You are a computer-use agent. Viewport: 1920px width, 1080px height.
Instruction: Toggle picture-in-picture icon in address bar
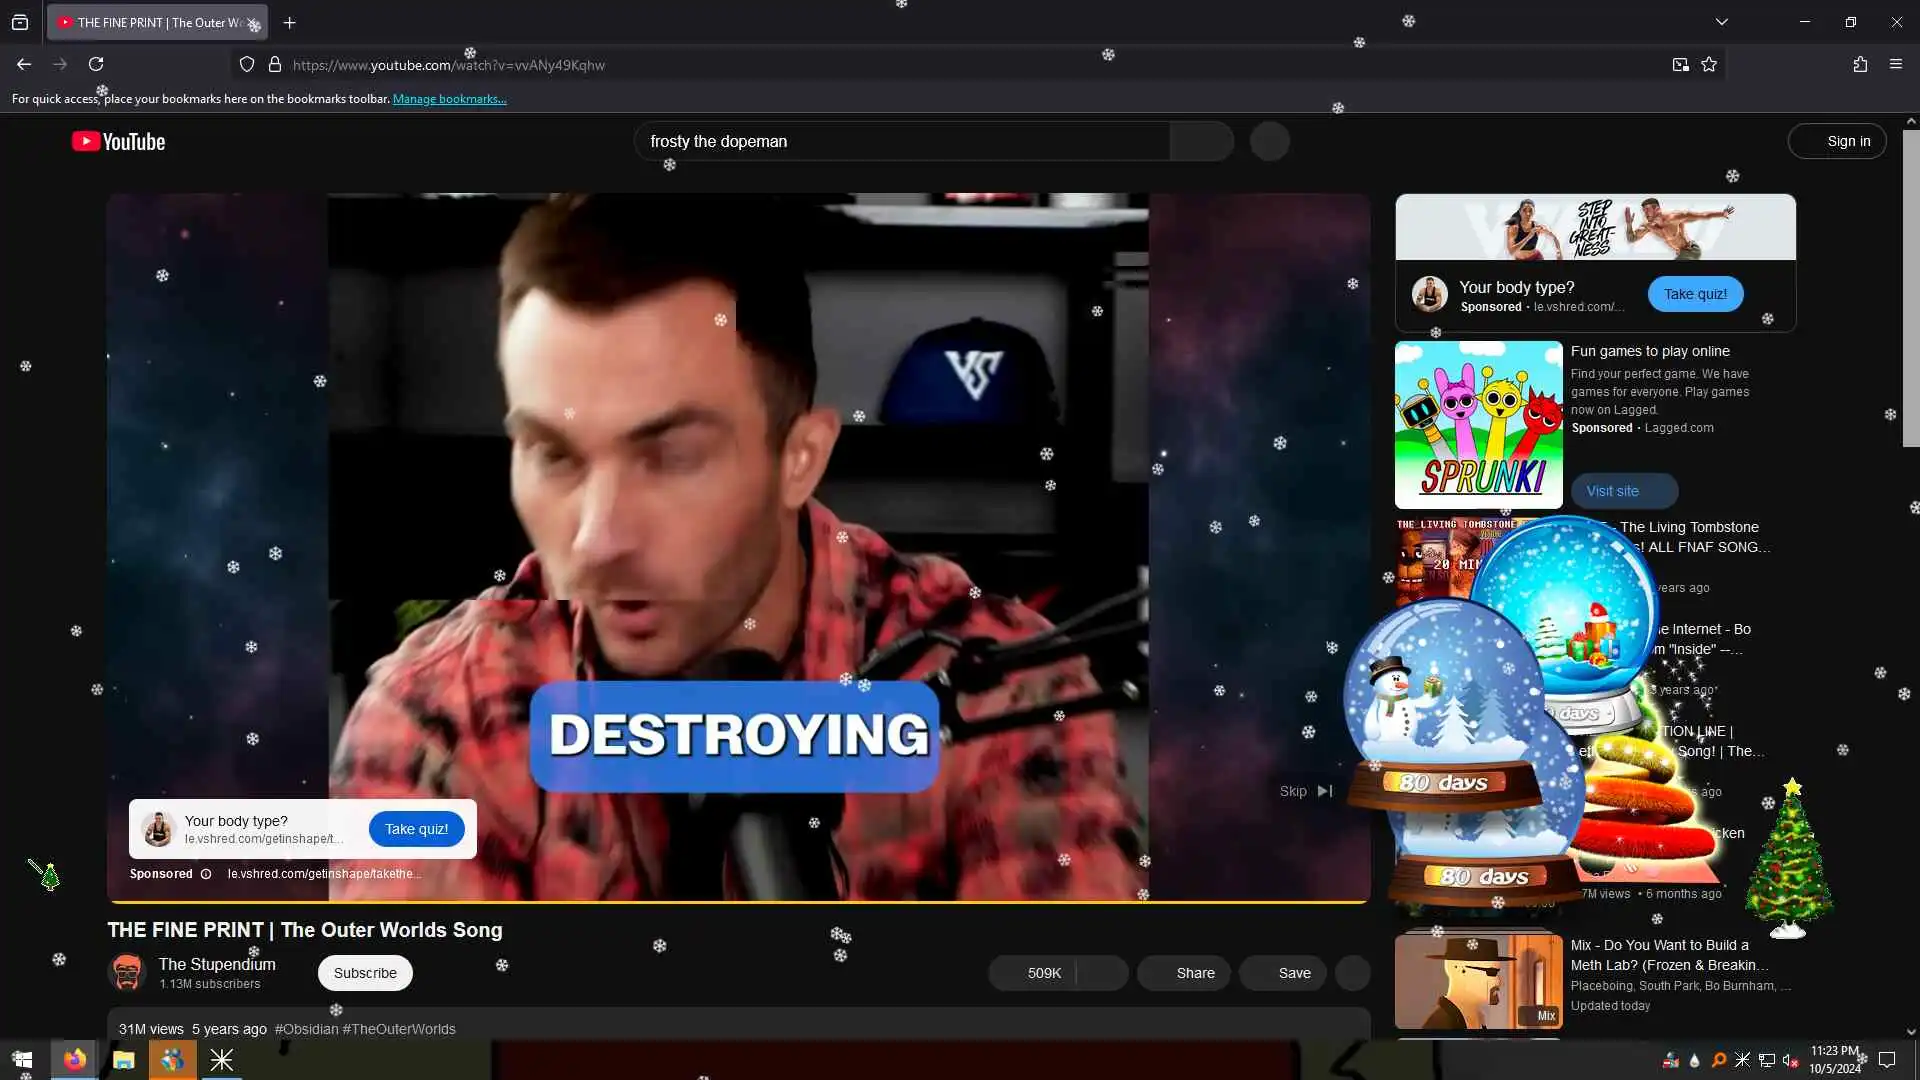click(1680, 64)
